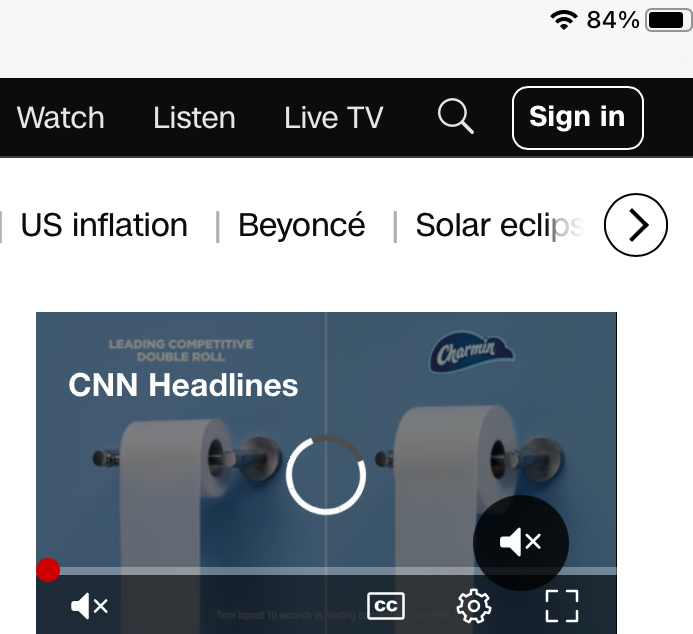Open the Beyoncé topic link
Image resolution: width=693 pixels, height=634 pixels.
pos(302,225)
